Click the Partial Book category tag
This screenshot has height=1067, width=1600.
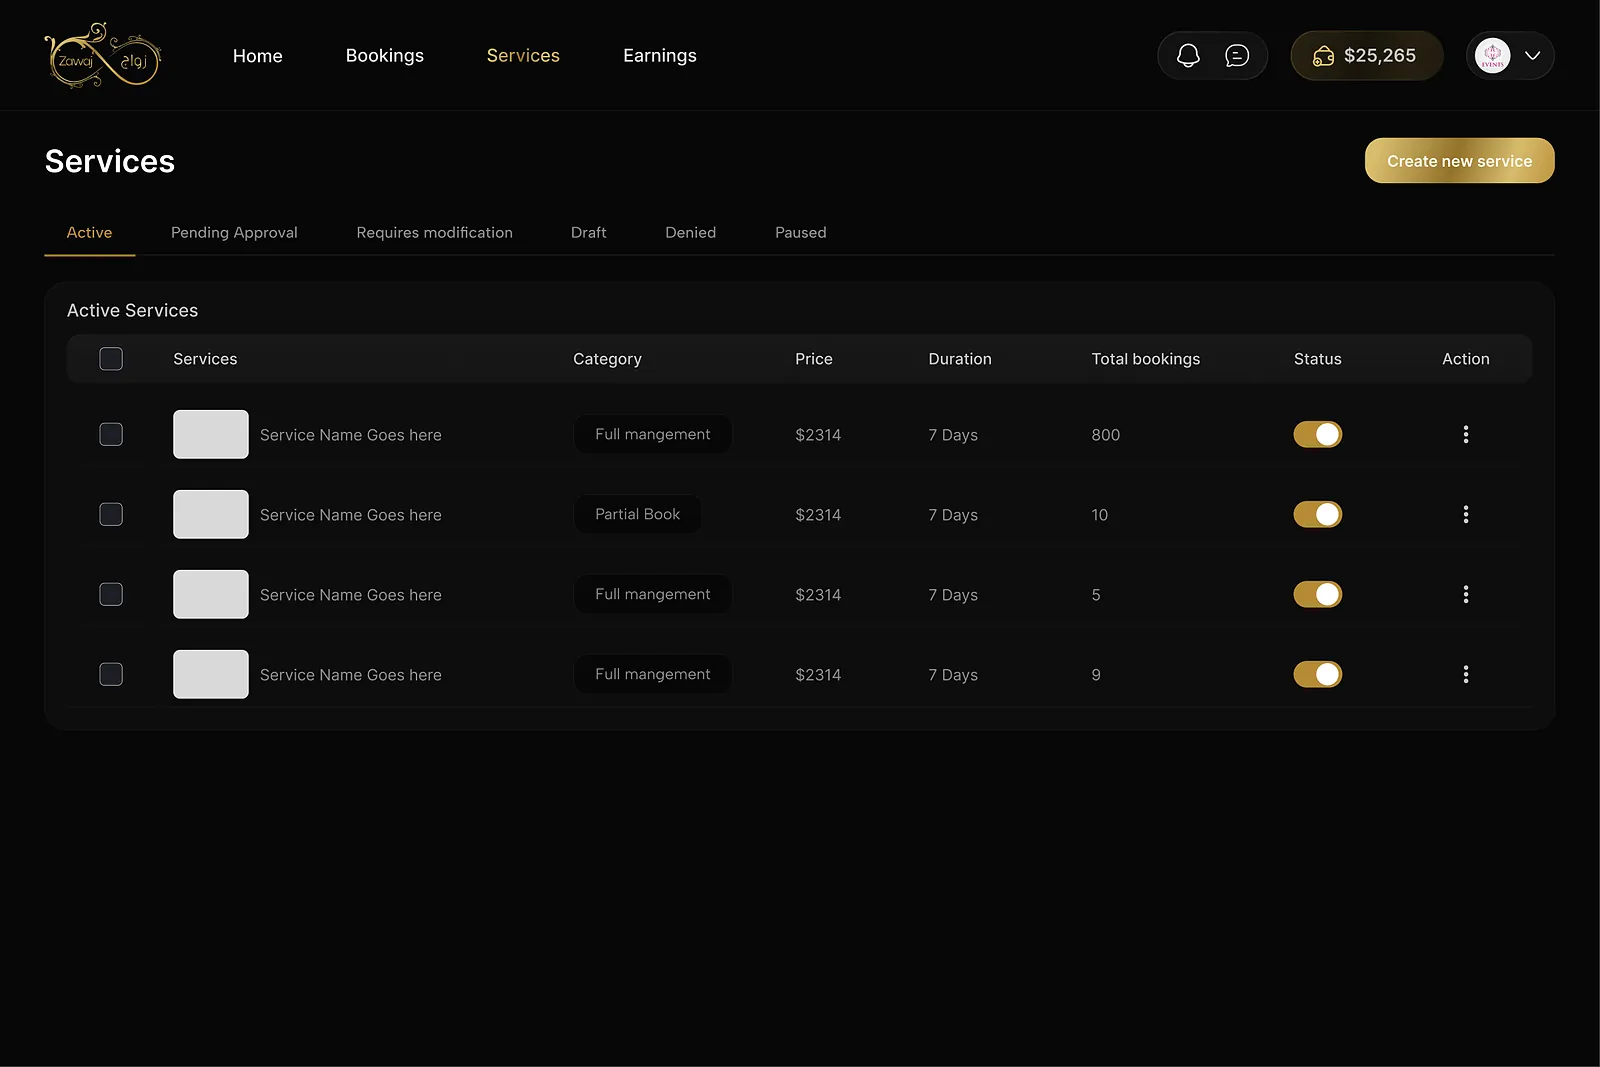(x=637, y=514)
